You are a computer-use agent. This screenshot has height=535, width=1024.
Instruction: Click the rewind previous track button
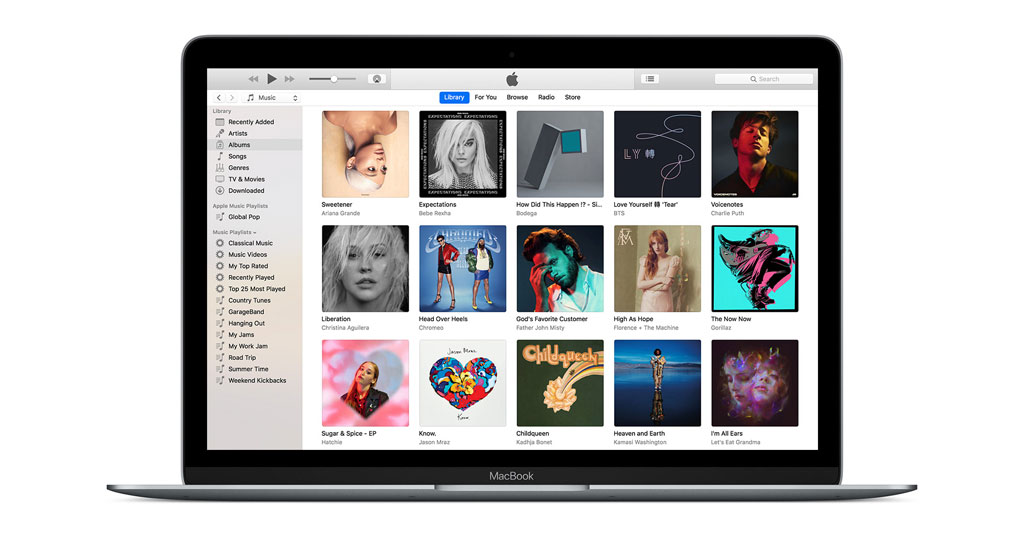pos(253,79)
